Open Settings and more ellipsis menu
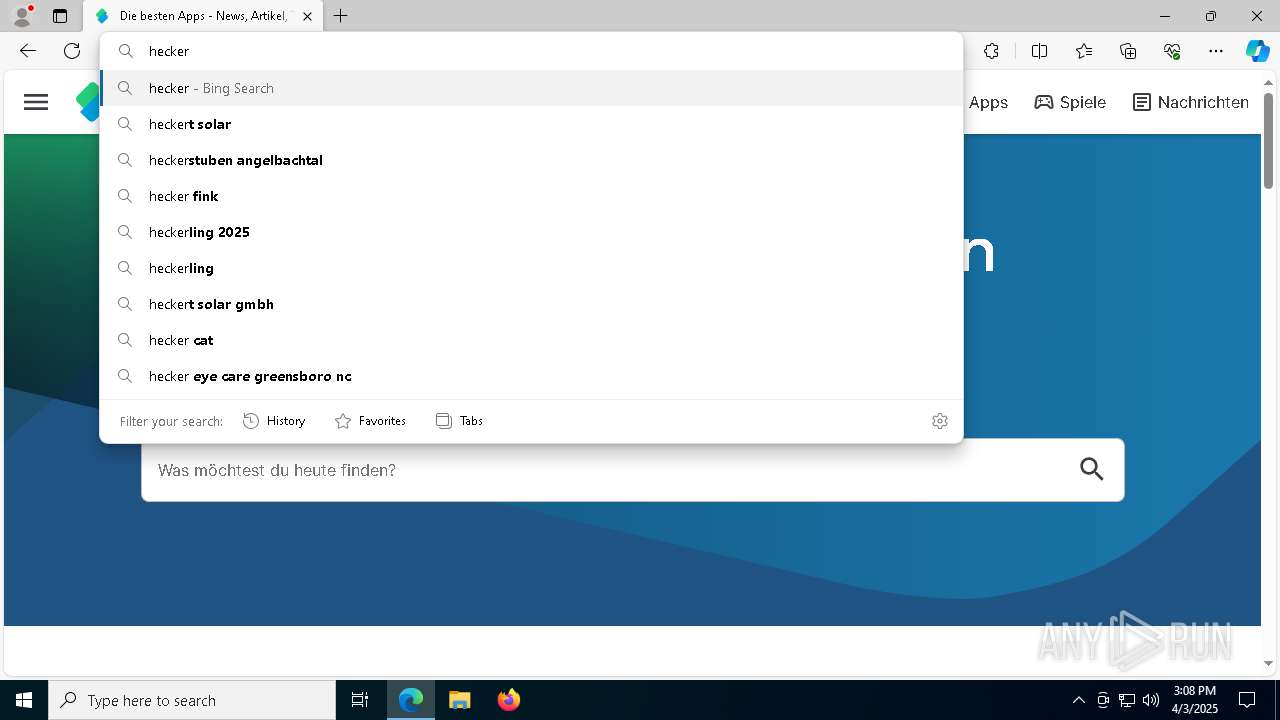This screenshot has height=720, width=1280. coord(1216,51)
